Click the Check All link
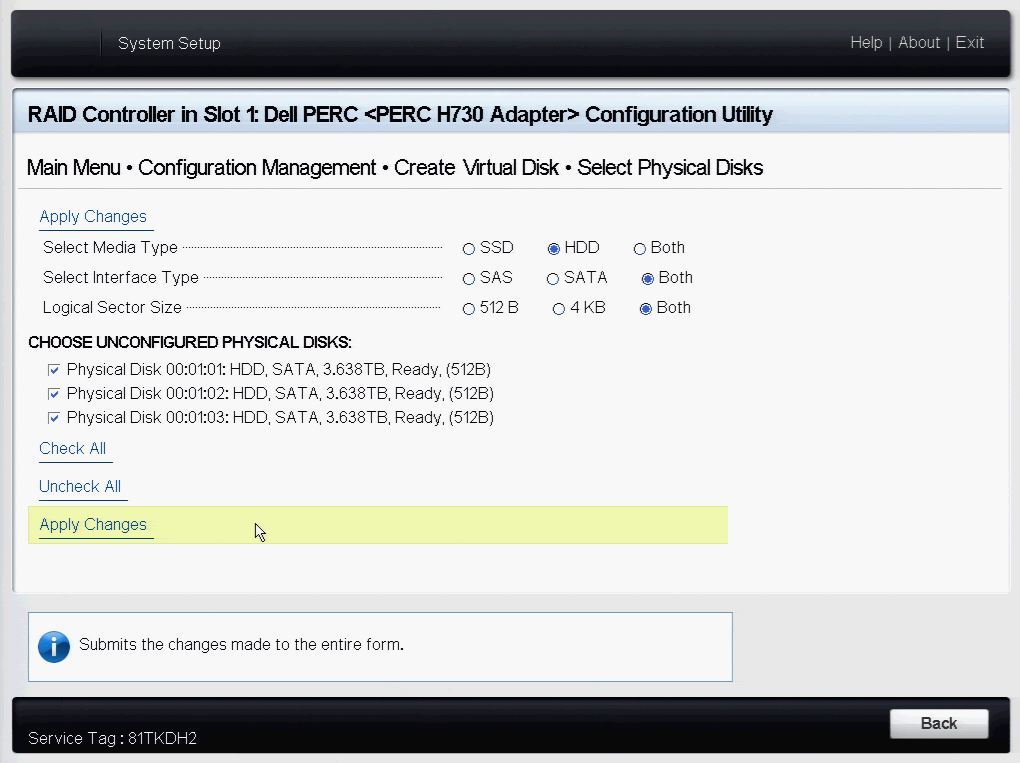 (73, 448)
